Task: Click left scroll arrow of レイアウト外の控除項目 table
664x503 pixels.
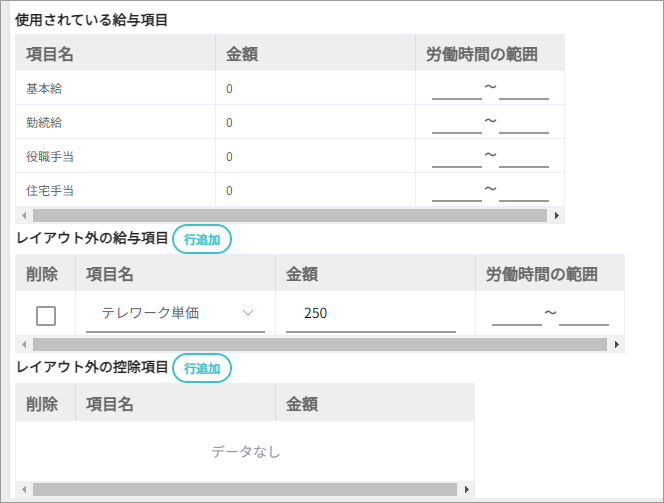Action: point(24,489)
